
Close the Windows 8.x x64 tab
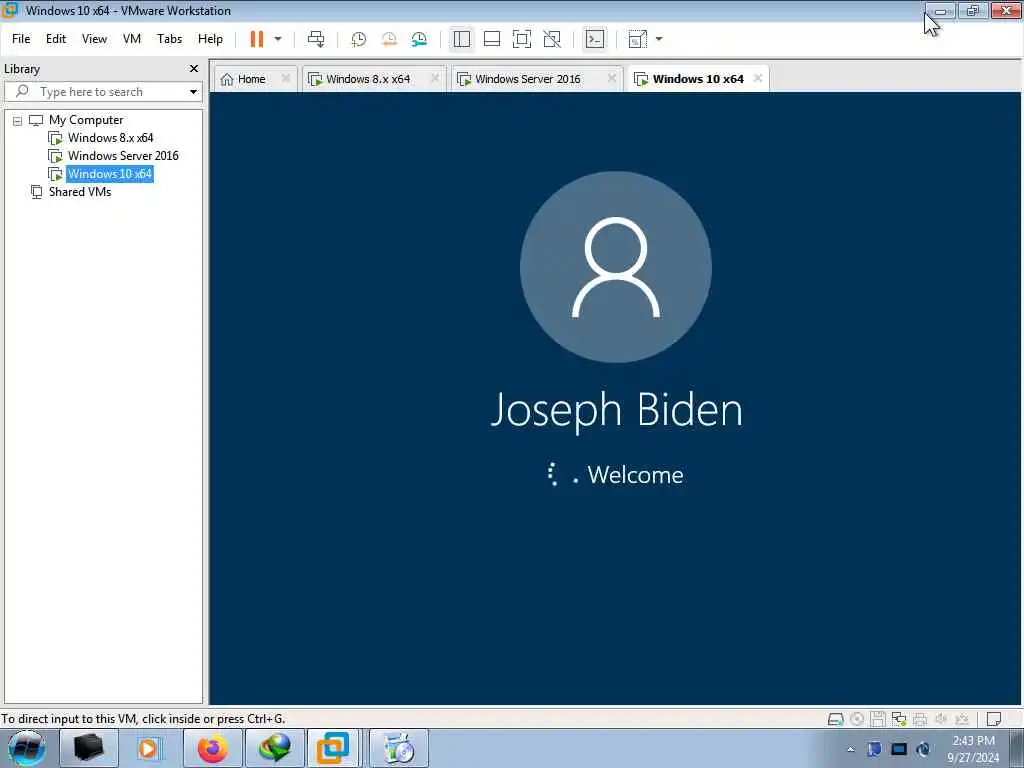point(435,78)
